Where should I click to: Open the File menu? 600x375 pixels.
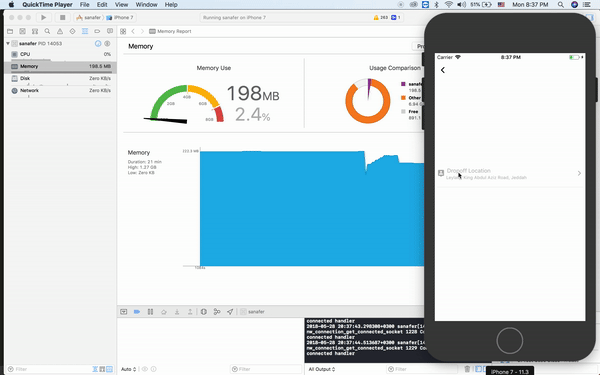[x=85, y=5]
